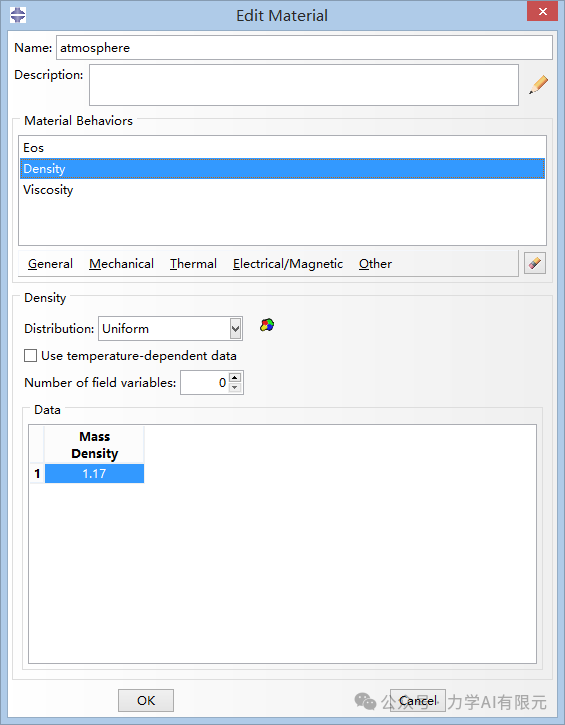The height and width of the screenshot is (725, 565).
Task: Decrease the number of field variables
Action: coord(235,387)
